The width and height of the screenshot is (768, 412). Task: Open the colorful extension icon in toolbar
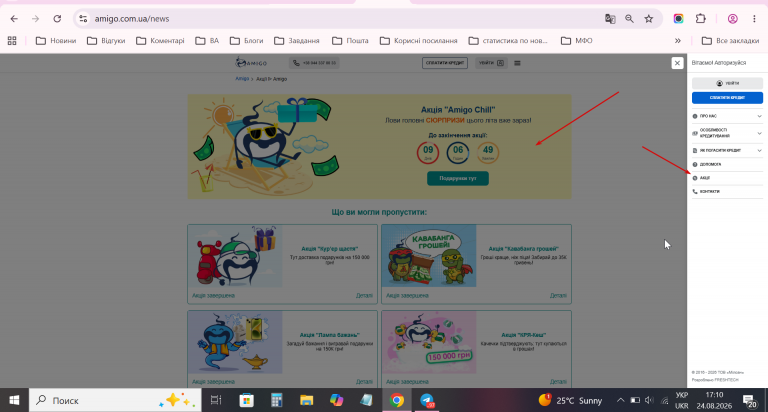(678, 19)
